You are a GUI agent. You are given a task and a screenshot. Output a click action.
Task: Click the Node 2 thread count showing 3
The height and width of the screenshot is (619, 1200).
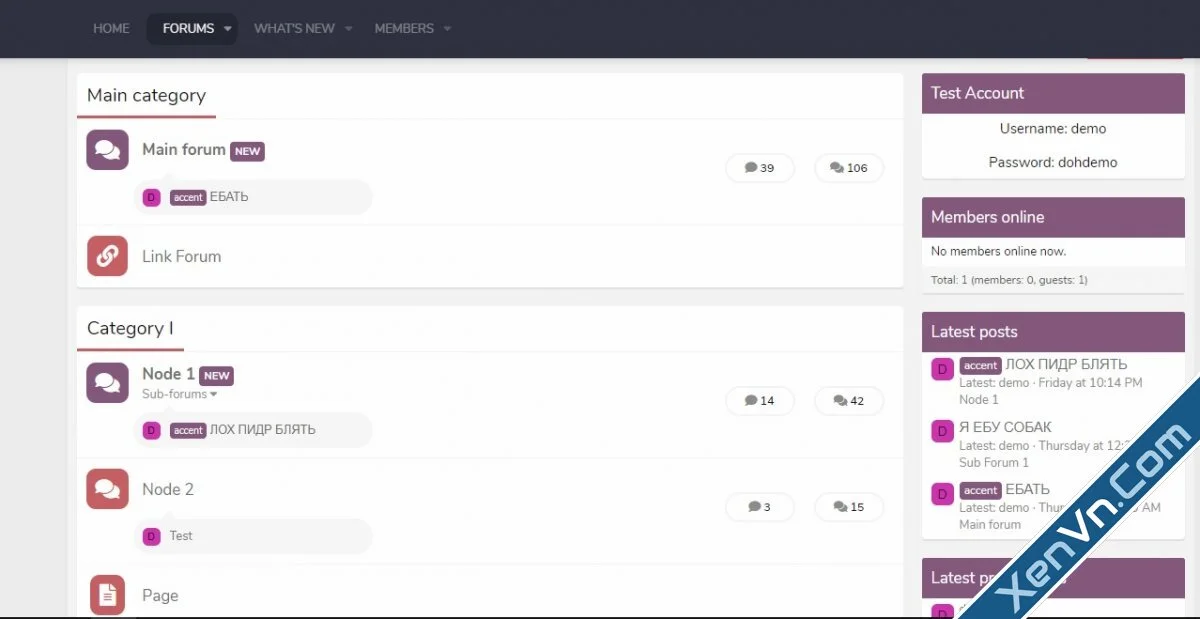pos(760,507)
